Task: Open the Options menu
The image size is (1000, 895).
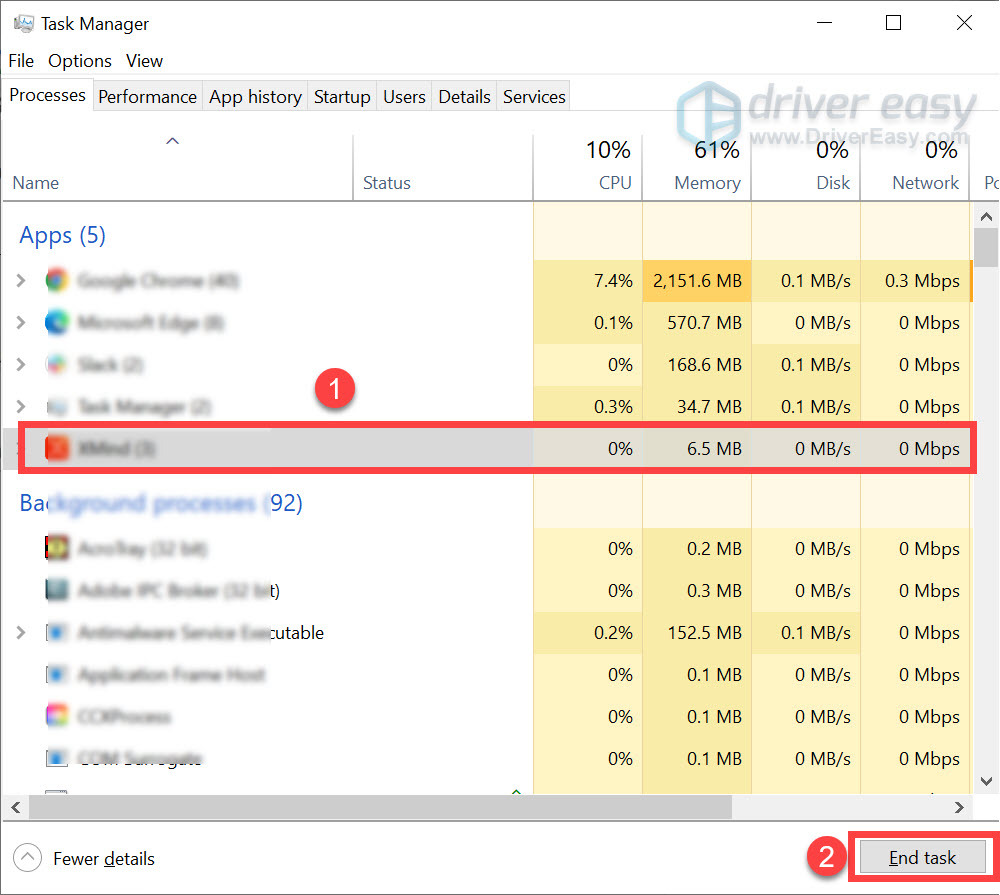Action: point(79,61)
